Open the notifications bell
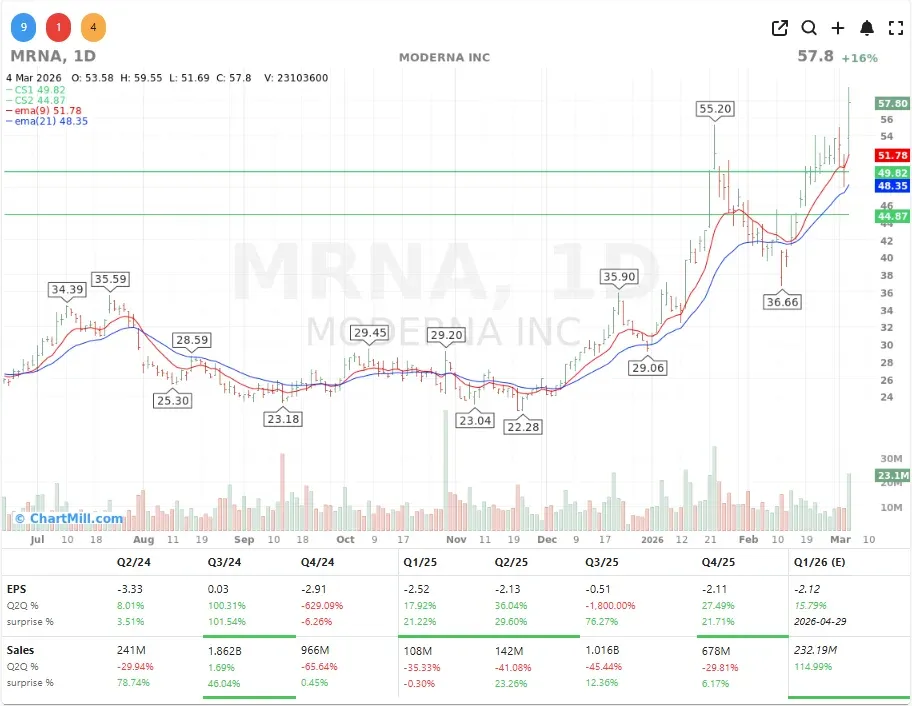The height and width of the screenshot is (706, 912). coord(868,28)
